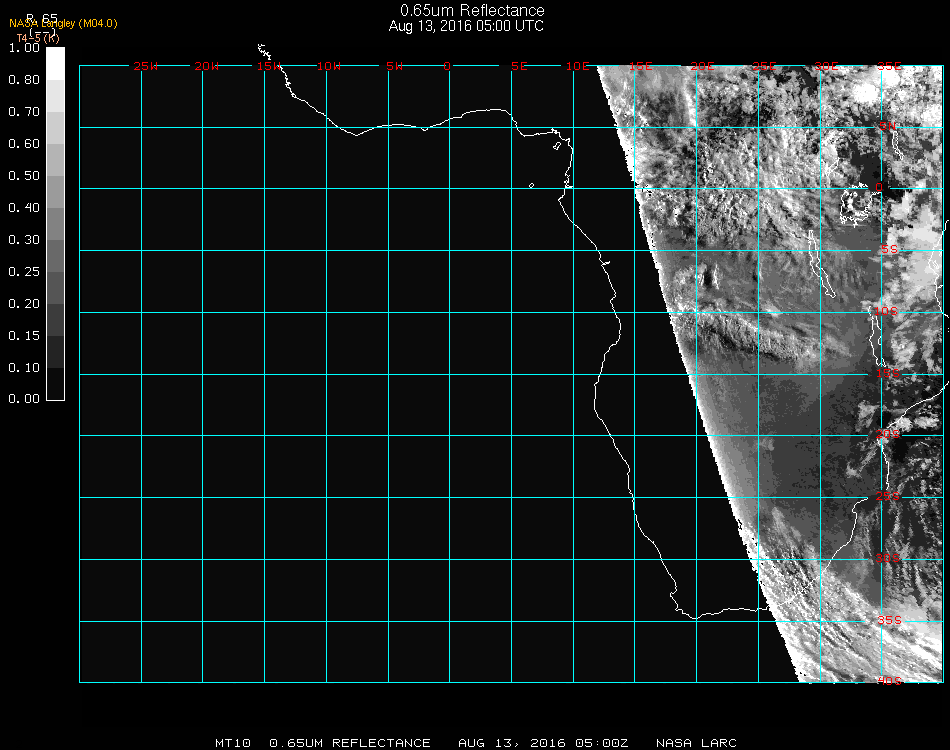Click the colorbar value "0.15"
The height and width of the screenshot is (750, 950).
point(24,336)
